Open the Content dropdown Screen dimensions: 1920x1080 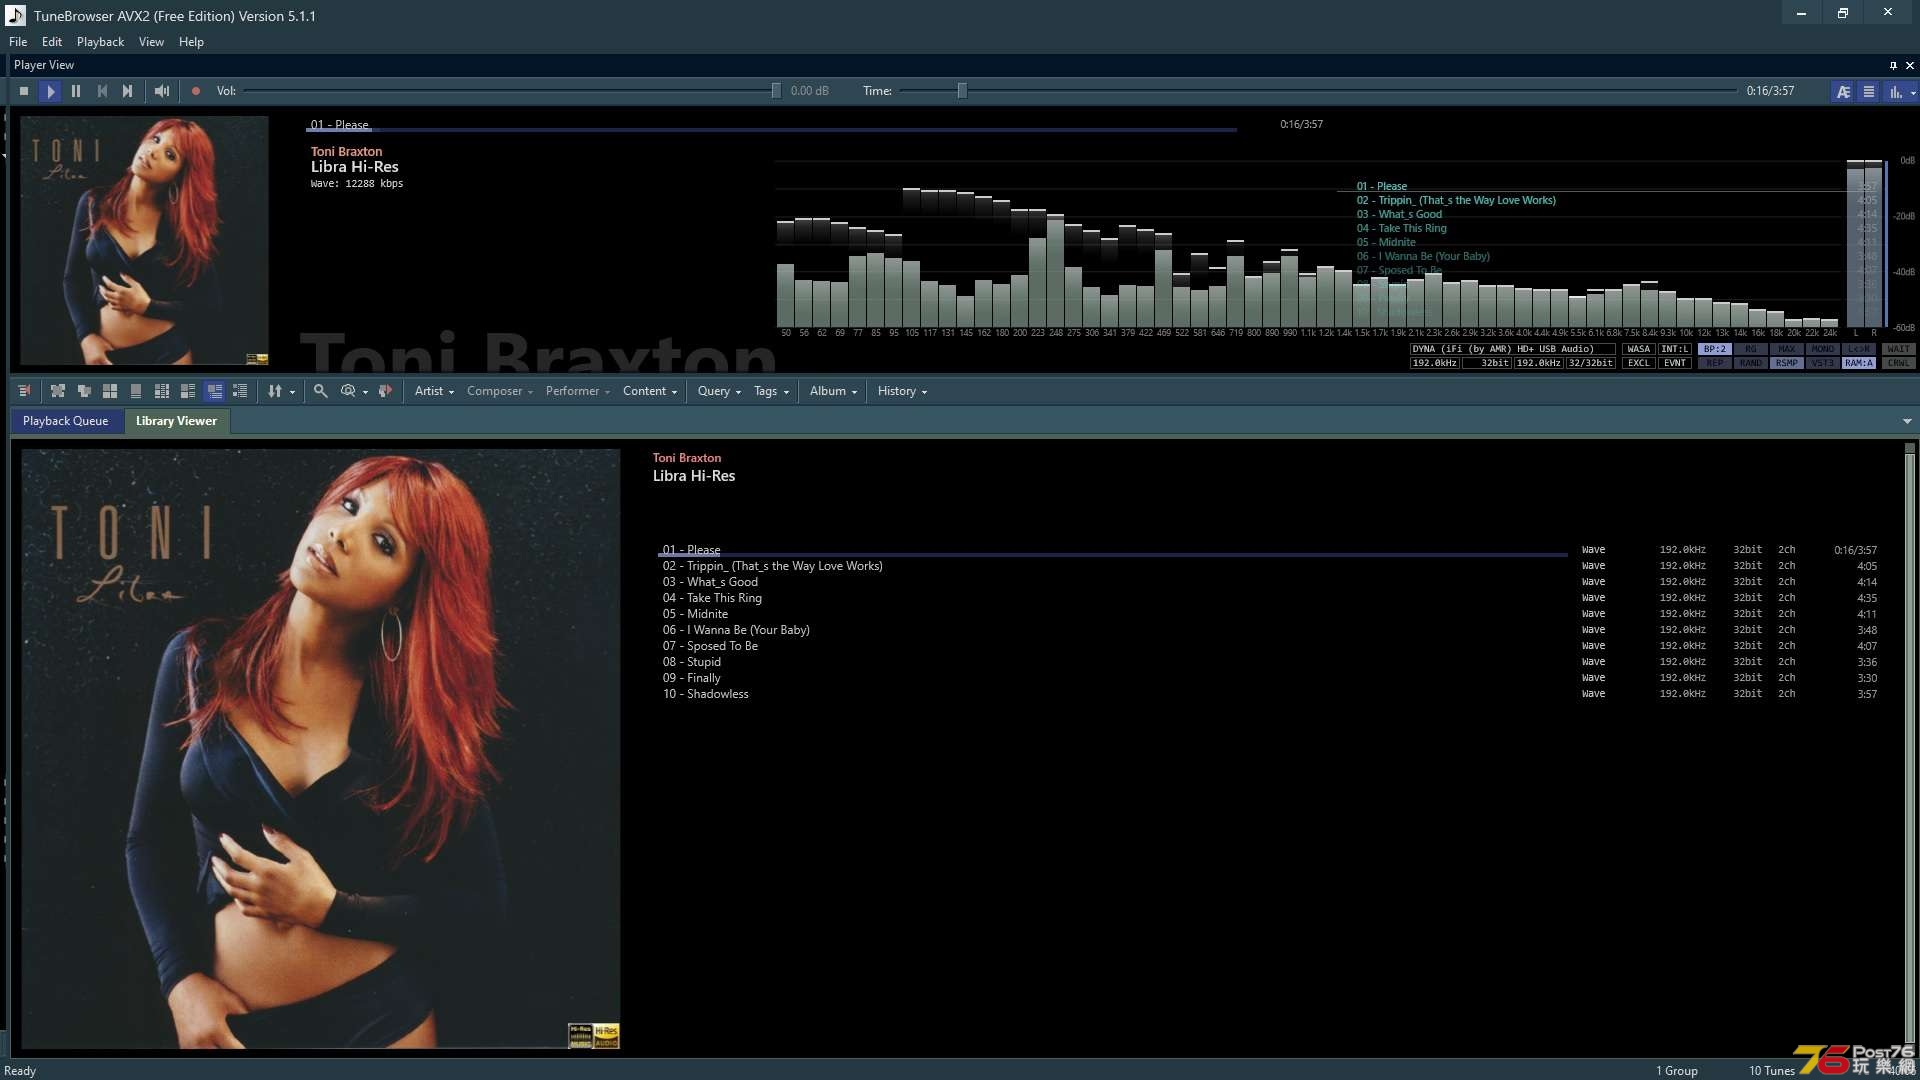point(650,391)
